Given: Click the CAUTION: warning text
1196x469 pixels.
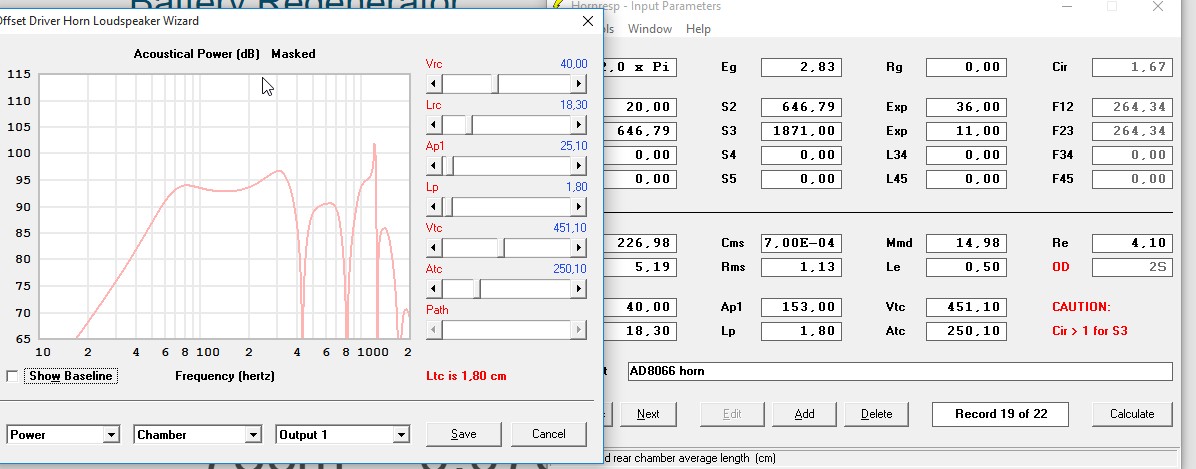Looking at the screenshot, I should 1082,307.
